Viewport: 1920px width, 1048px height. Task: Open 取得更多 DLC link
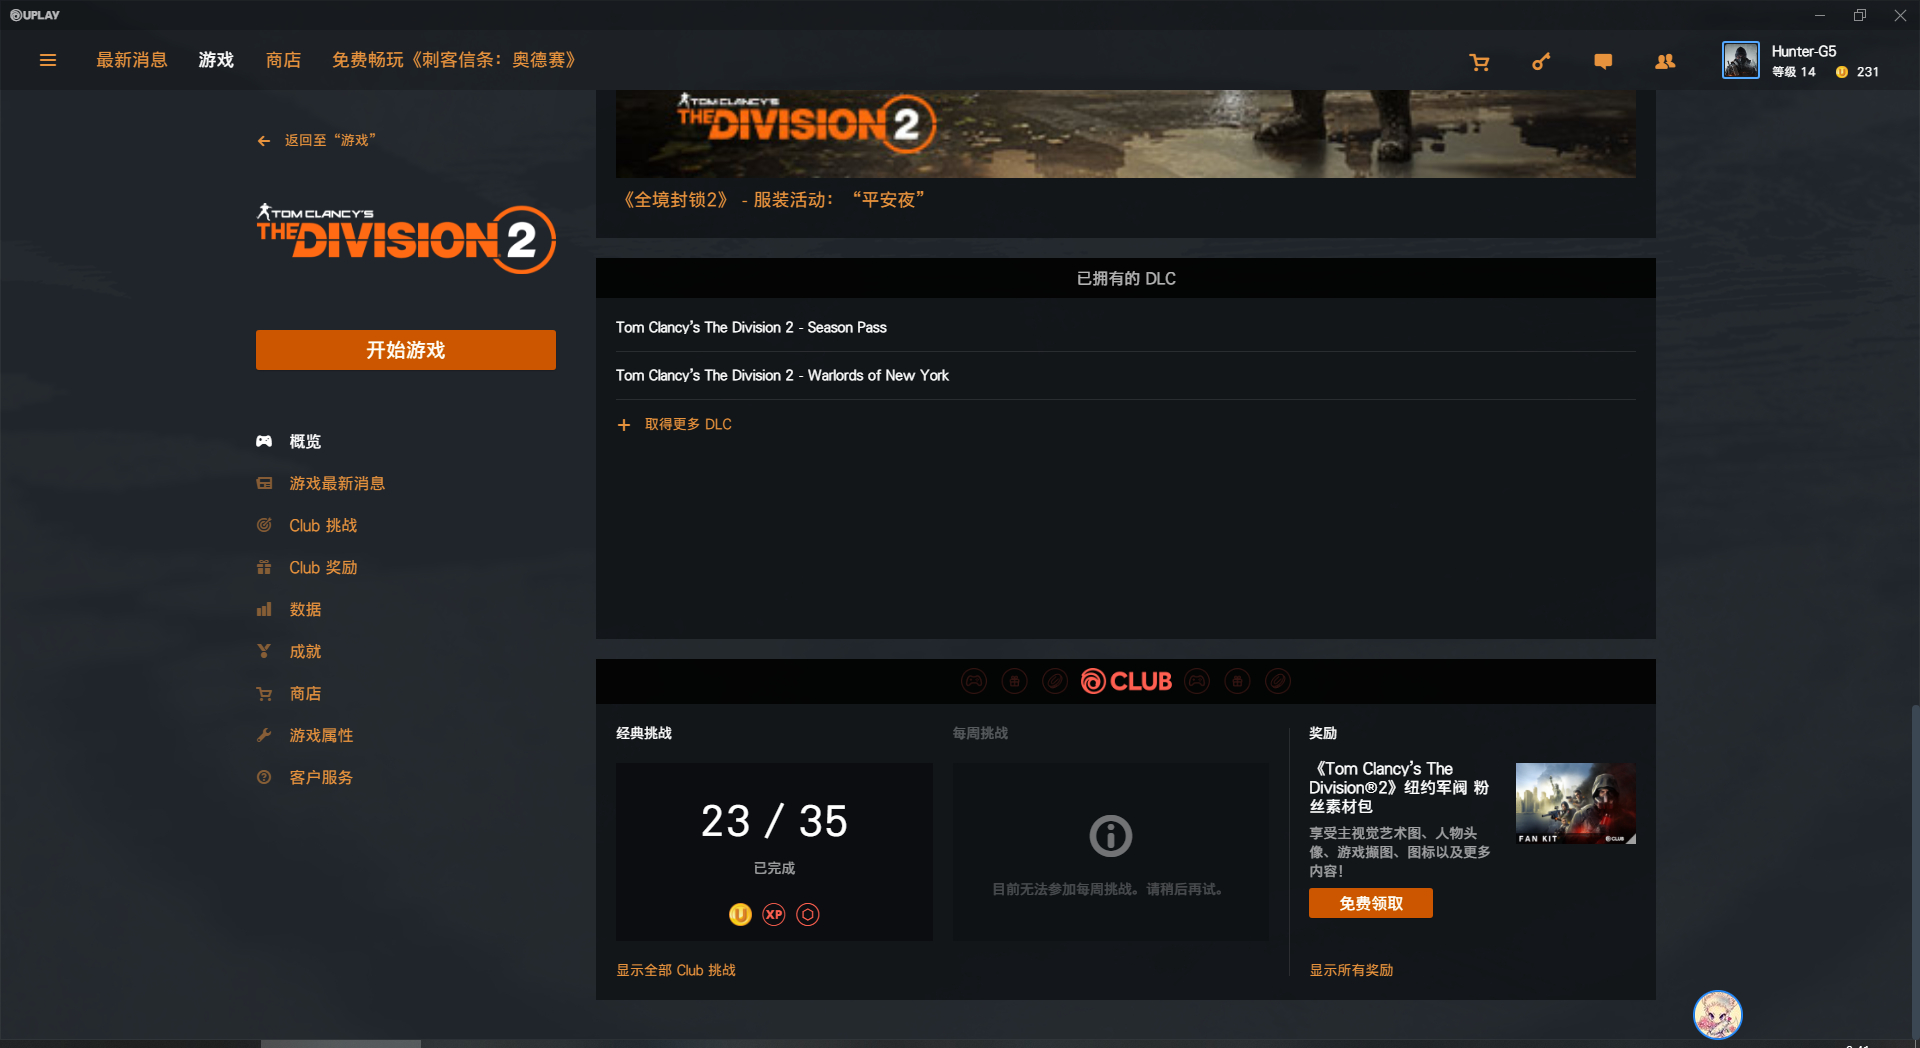click(x=688, y=425)
